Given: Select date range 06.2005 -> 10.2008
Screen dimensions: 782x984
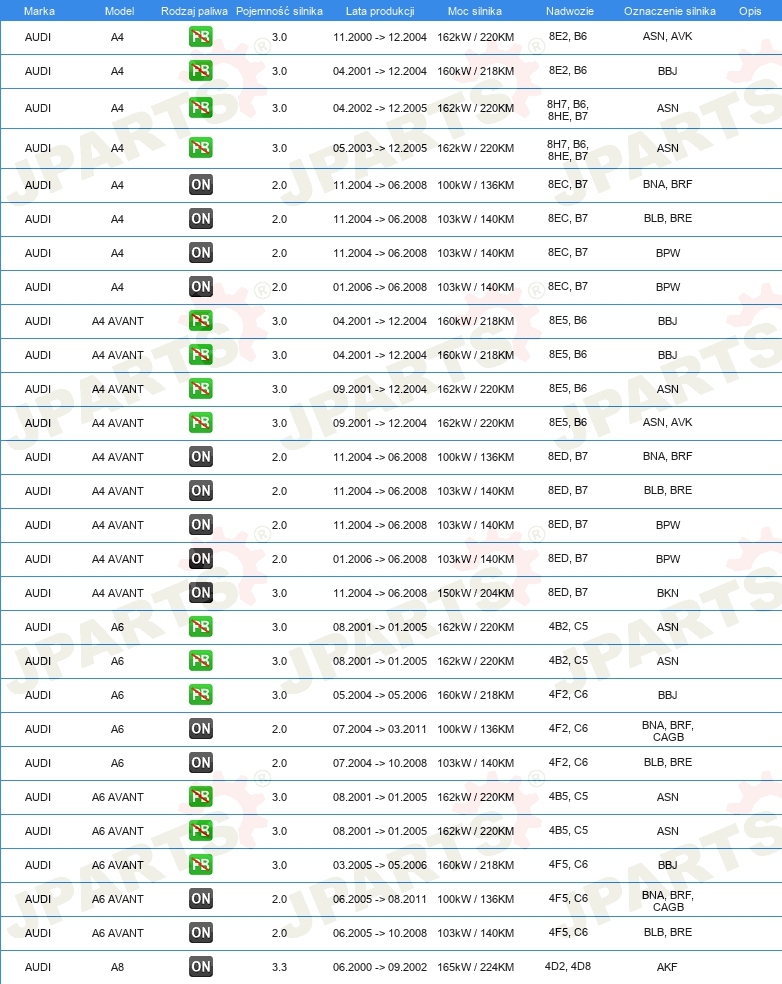Looking at the screenshot, I should (380, 933).
